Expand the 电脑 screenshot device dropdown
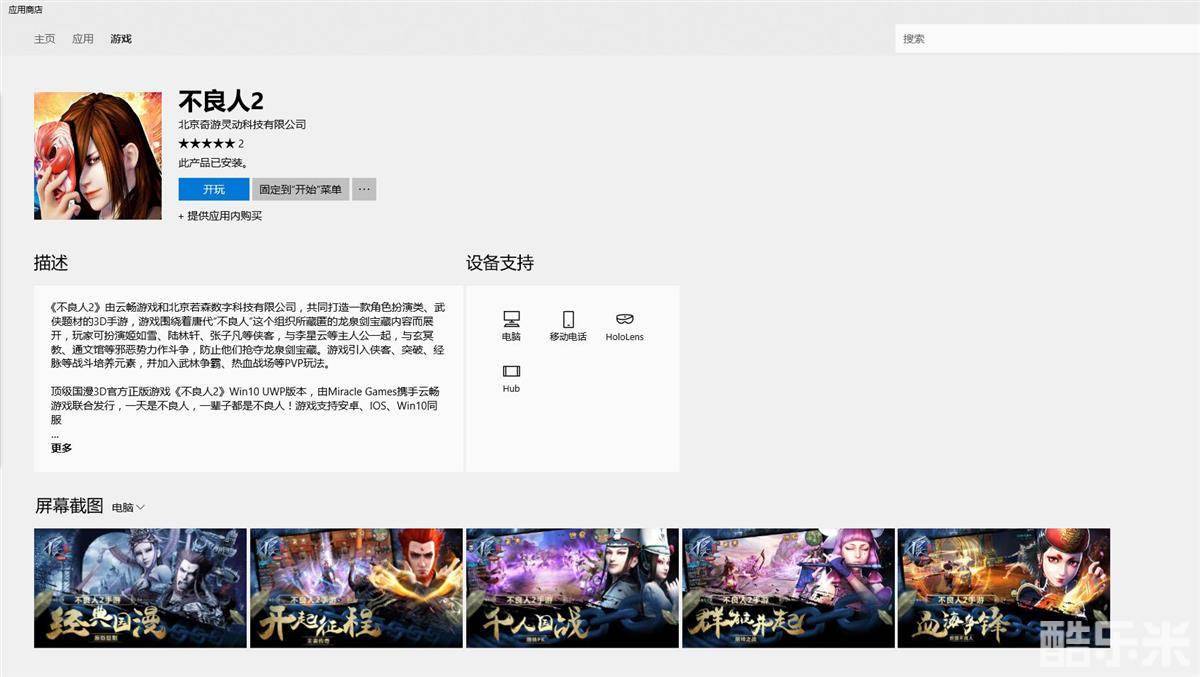Screen dimensions: 1200x677 128,508
